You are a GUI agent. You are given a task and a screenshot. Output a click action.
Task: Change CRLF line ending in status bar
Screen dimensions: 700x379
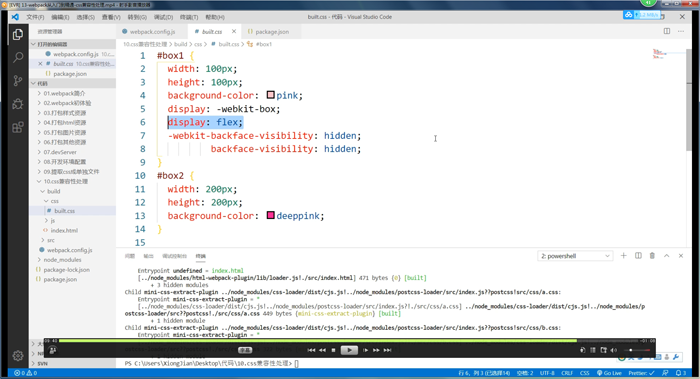coord(567,373)
